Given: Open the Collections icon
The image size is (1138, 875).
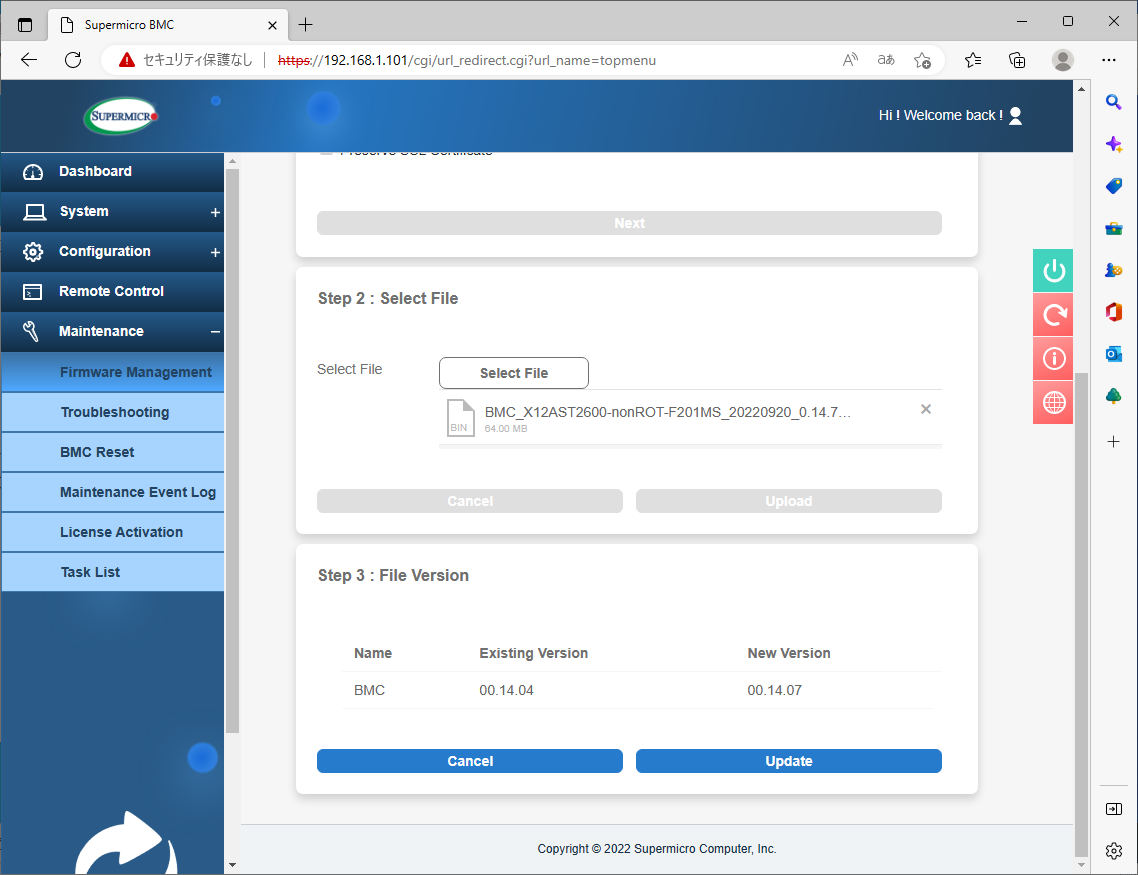Looking at the screenshot, I should point(1018,60).
